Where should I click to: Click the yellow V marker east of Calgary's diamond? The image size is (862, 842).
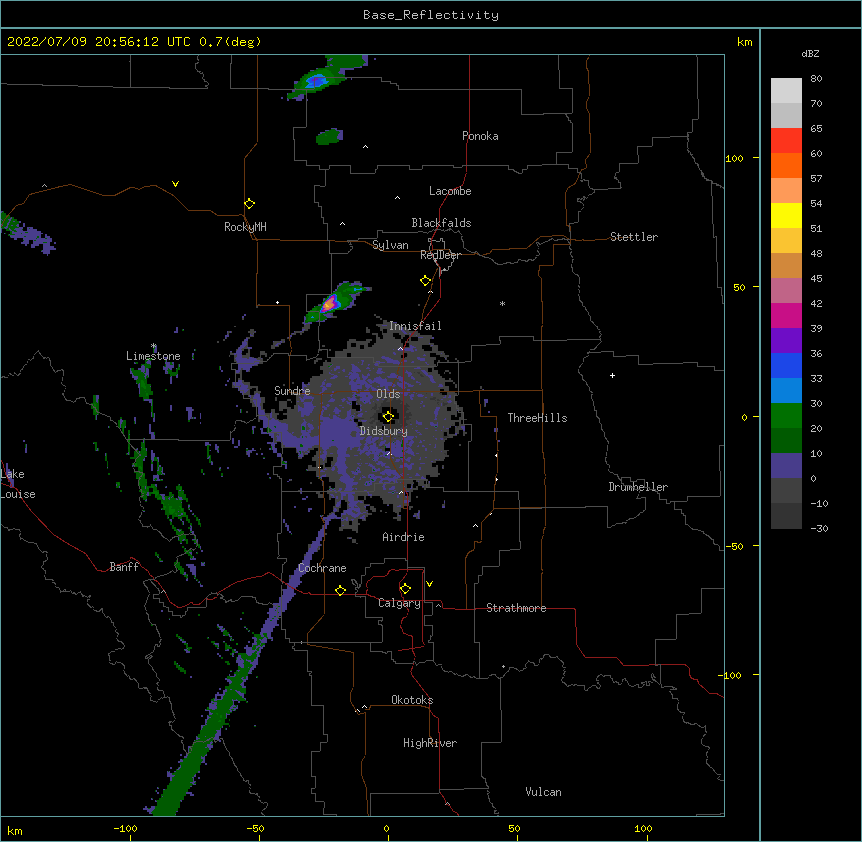pyautogui.click(x=429, y=584)
